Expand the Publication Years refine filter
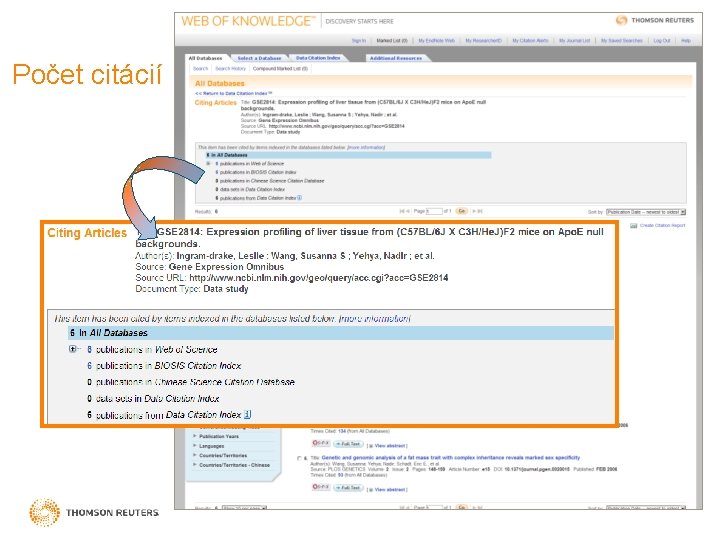The width and height of the screenshot is (720, 540). [219, 436]
